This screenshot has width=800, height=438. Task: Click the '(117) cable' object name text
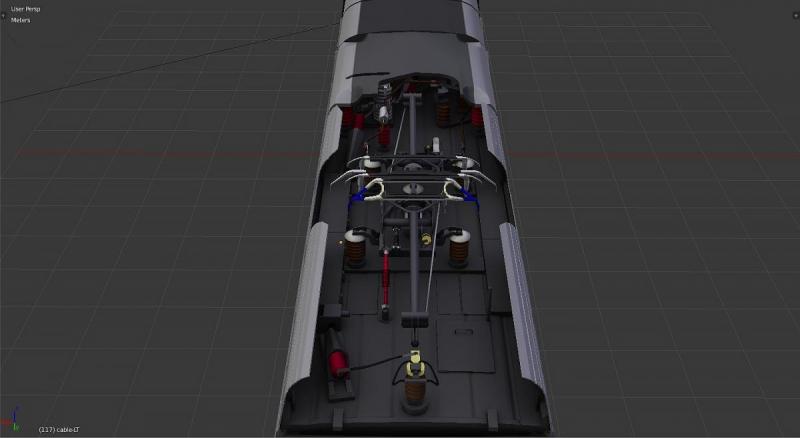tap(59, 430)
